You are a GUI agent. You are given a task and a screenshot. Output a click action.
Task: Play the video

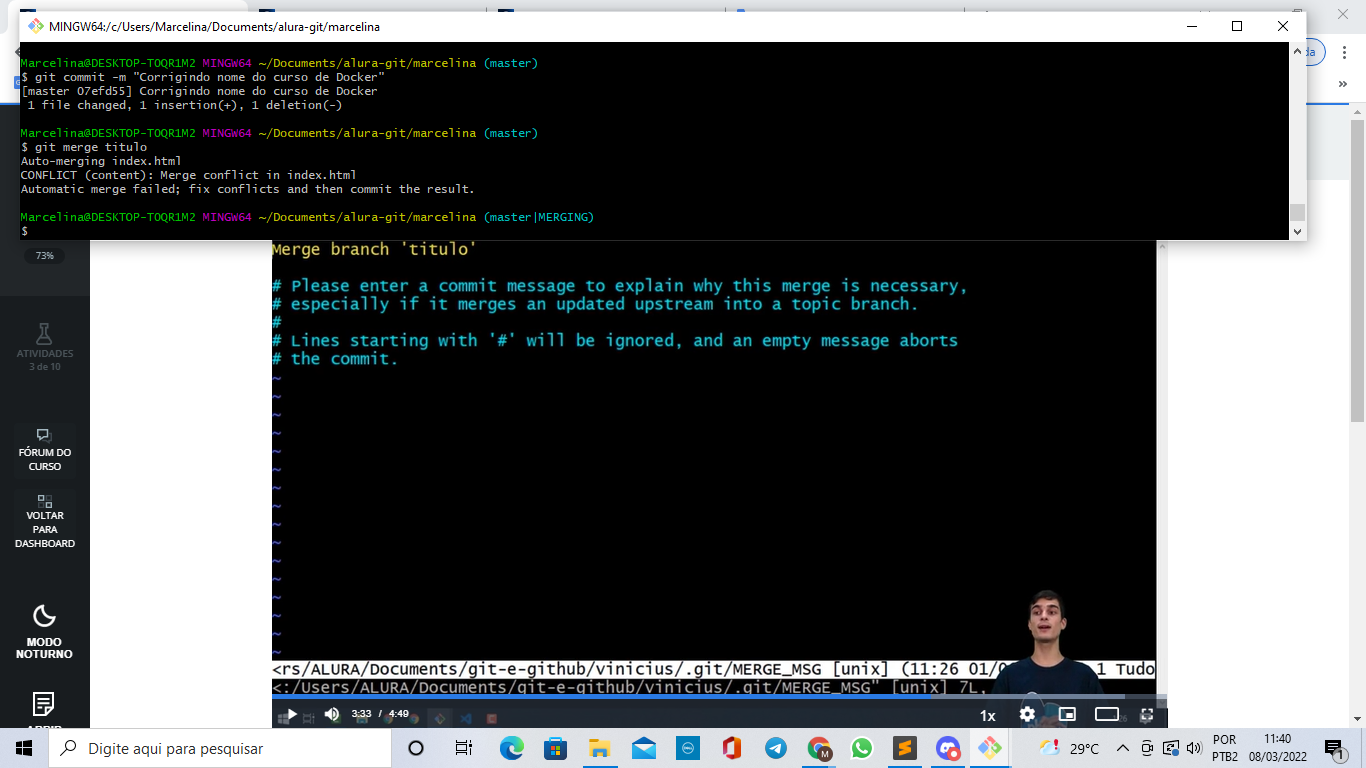[x=291, y=715]
